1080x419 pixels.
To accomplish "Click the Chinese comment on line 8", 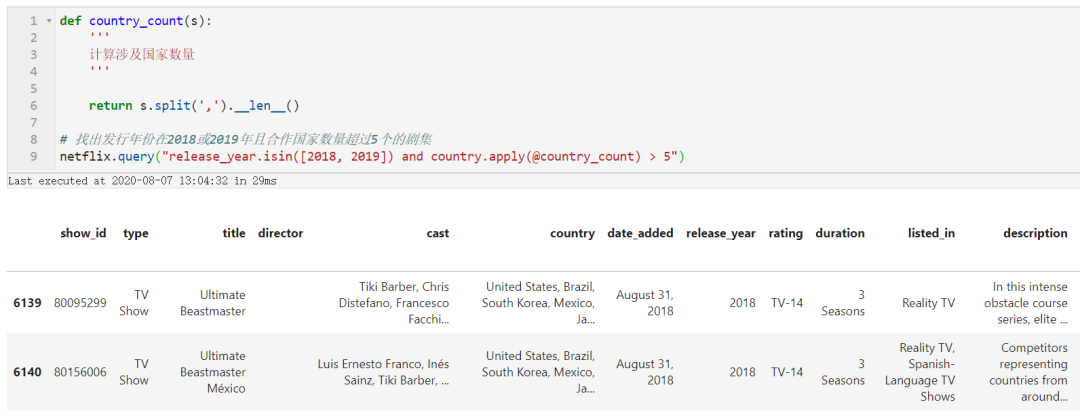I will pos(246,140).
